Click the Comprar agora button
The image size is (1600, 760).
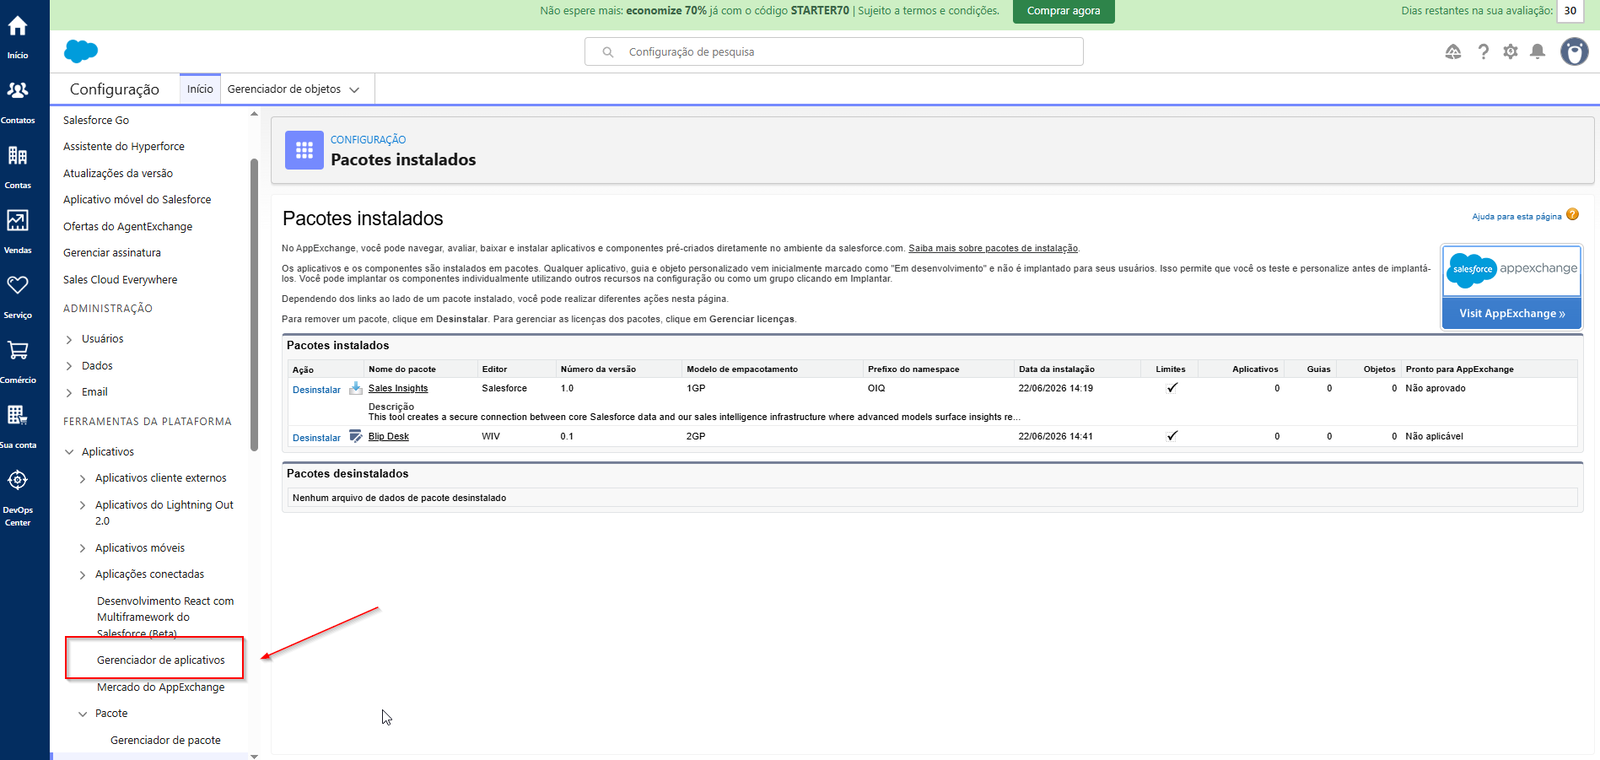[x=1063, y=11]
